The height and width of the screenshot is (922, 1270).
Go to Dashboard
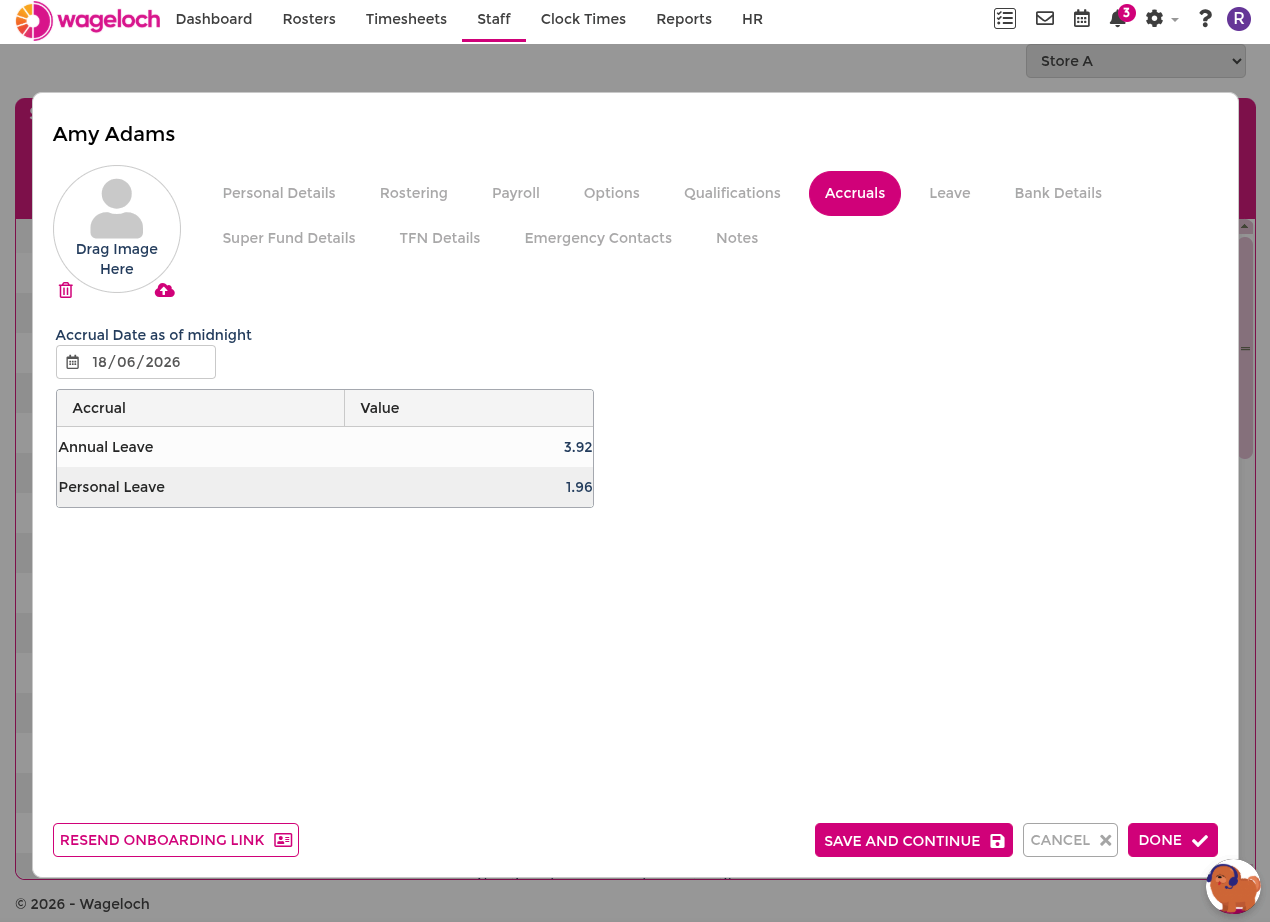coord(214,19)
